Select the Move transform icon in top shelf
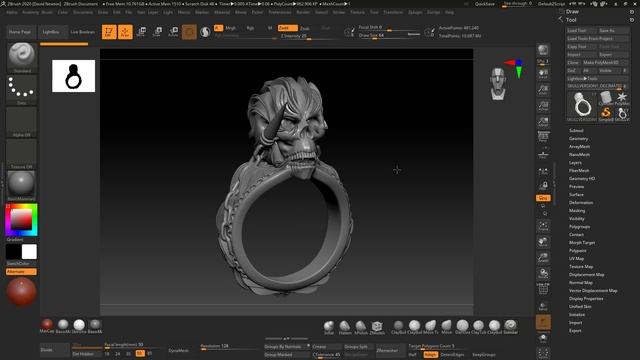 click(x=141, y=31)
